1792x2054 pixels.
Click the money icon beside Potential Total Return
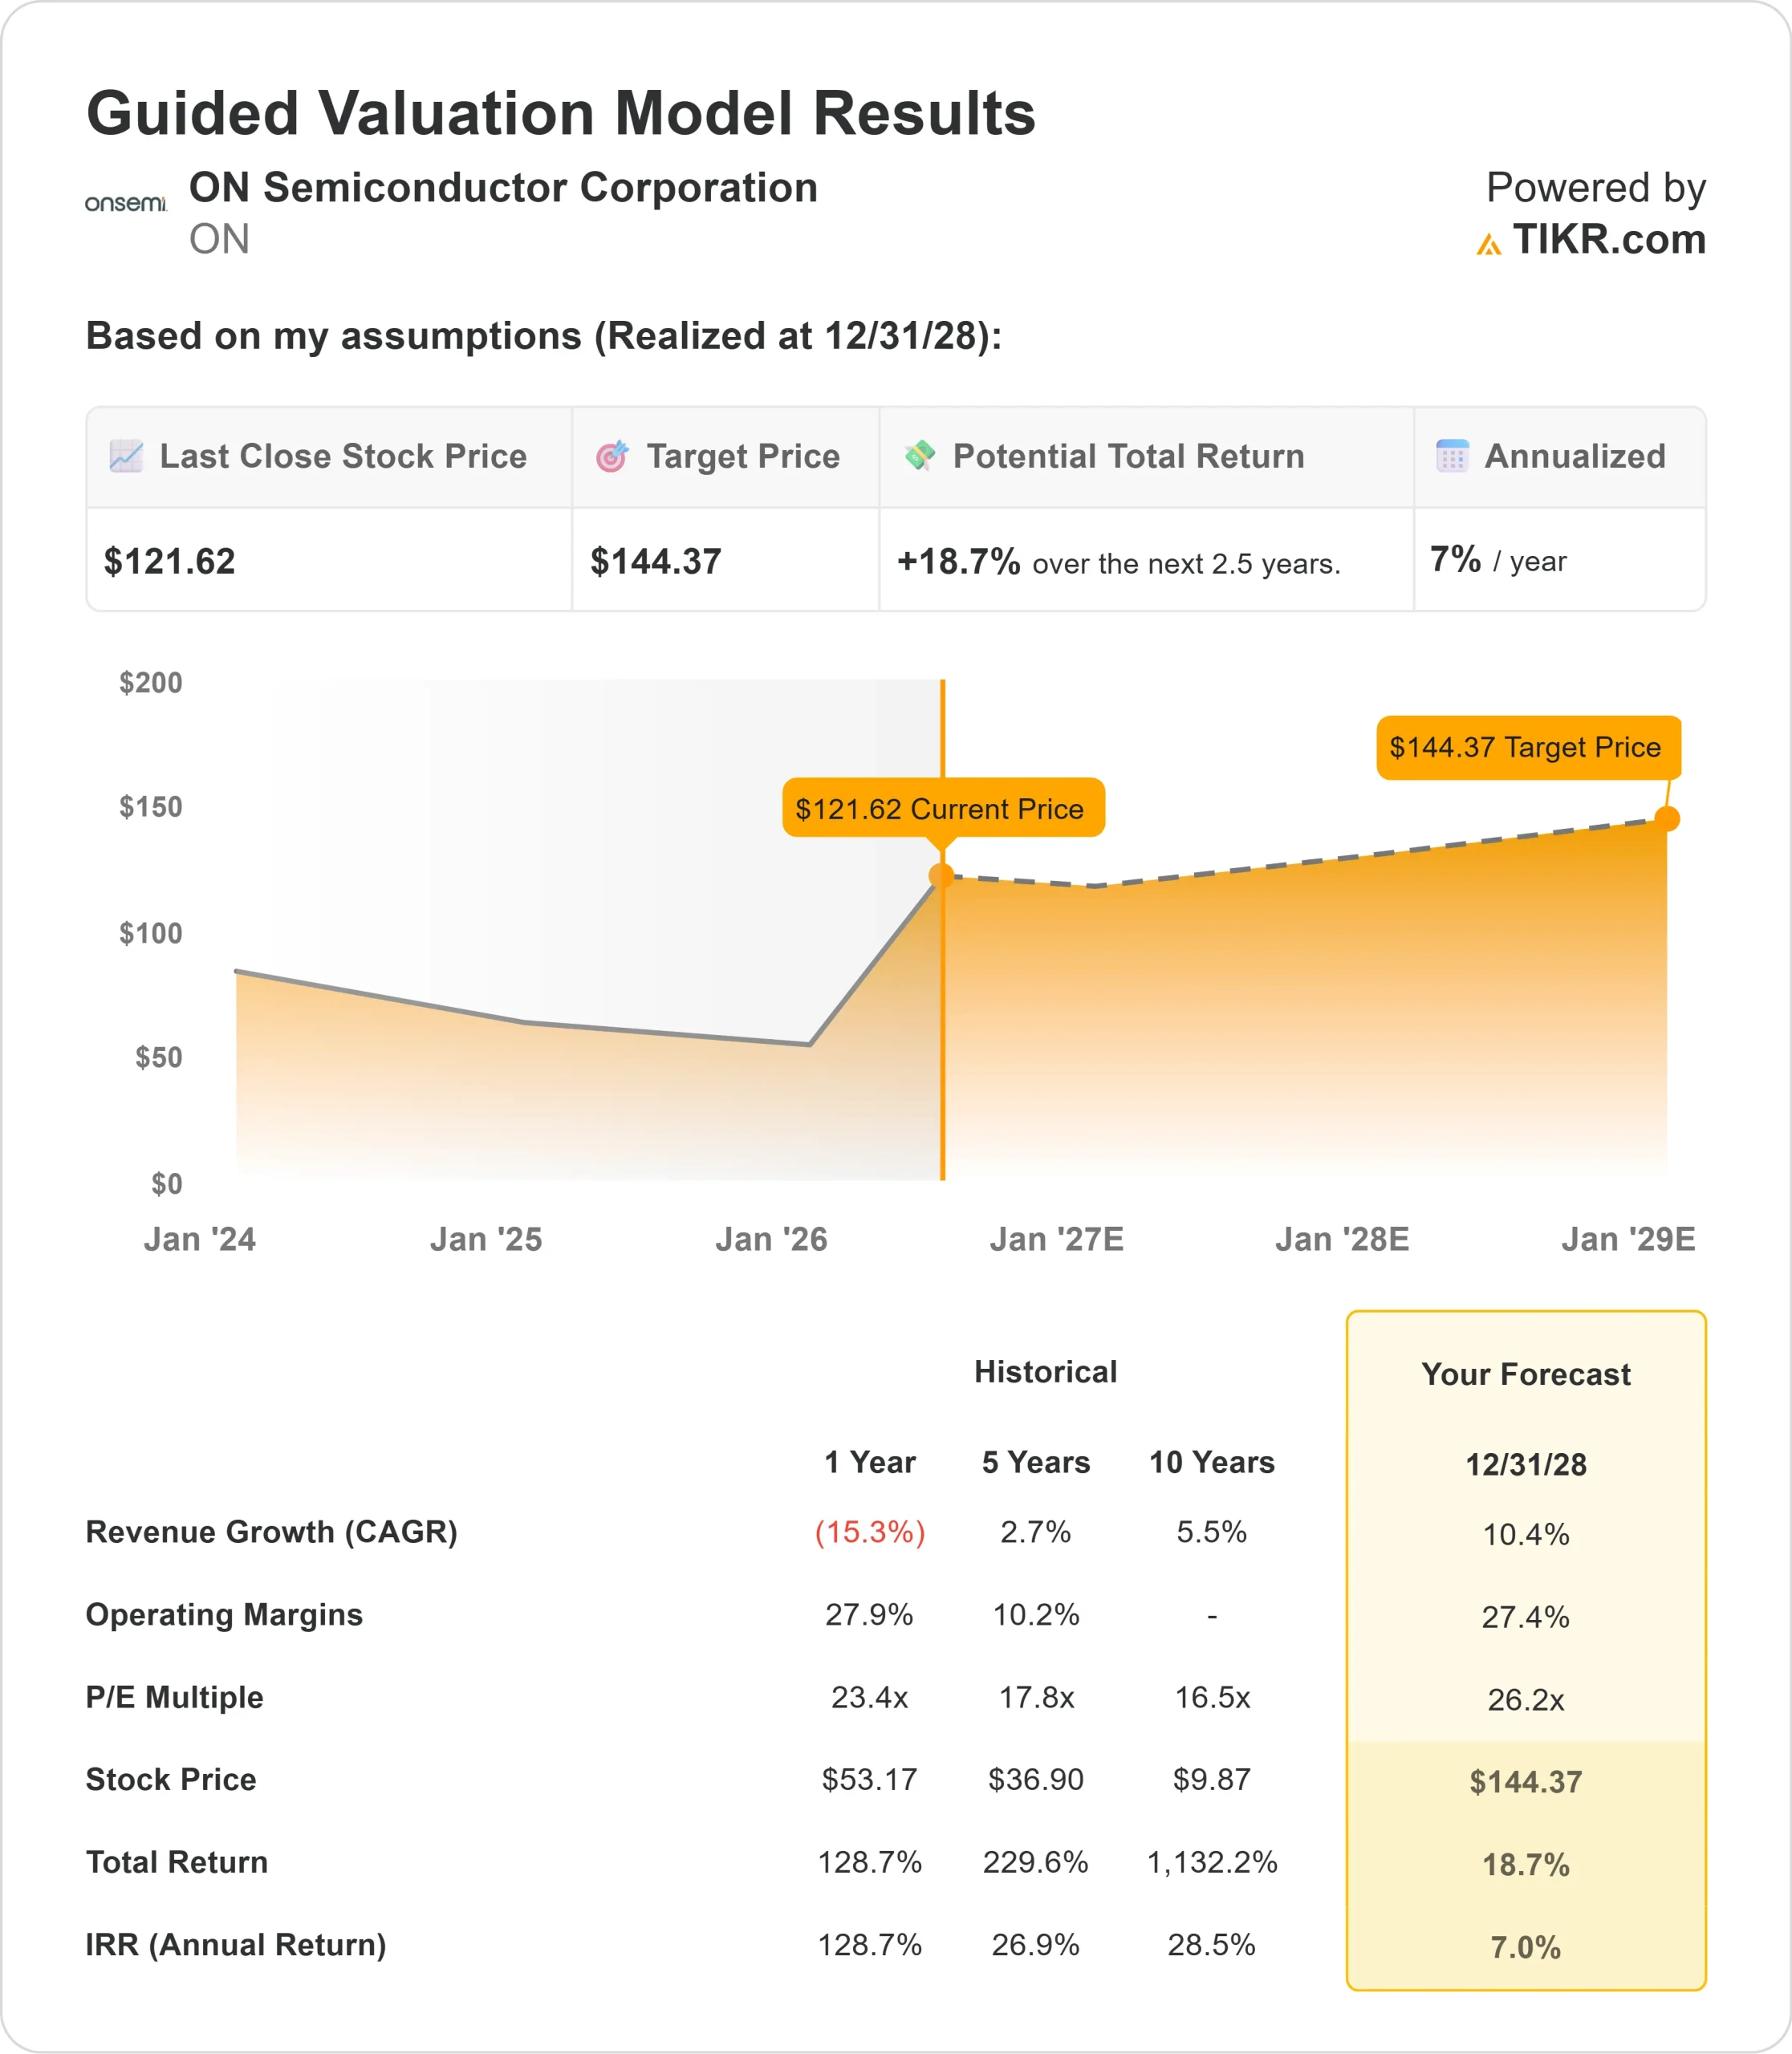(919, 456)
